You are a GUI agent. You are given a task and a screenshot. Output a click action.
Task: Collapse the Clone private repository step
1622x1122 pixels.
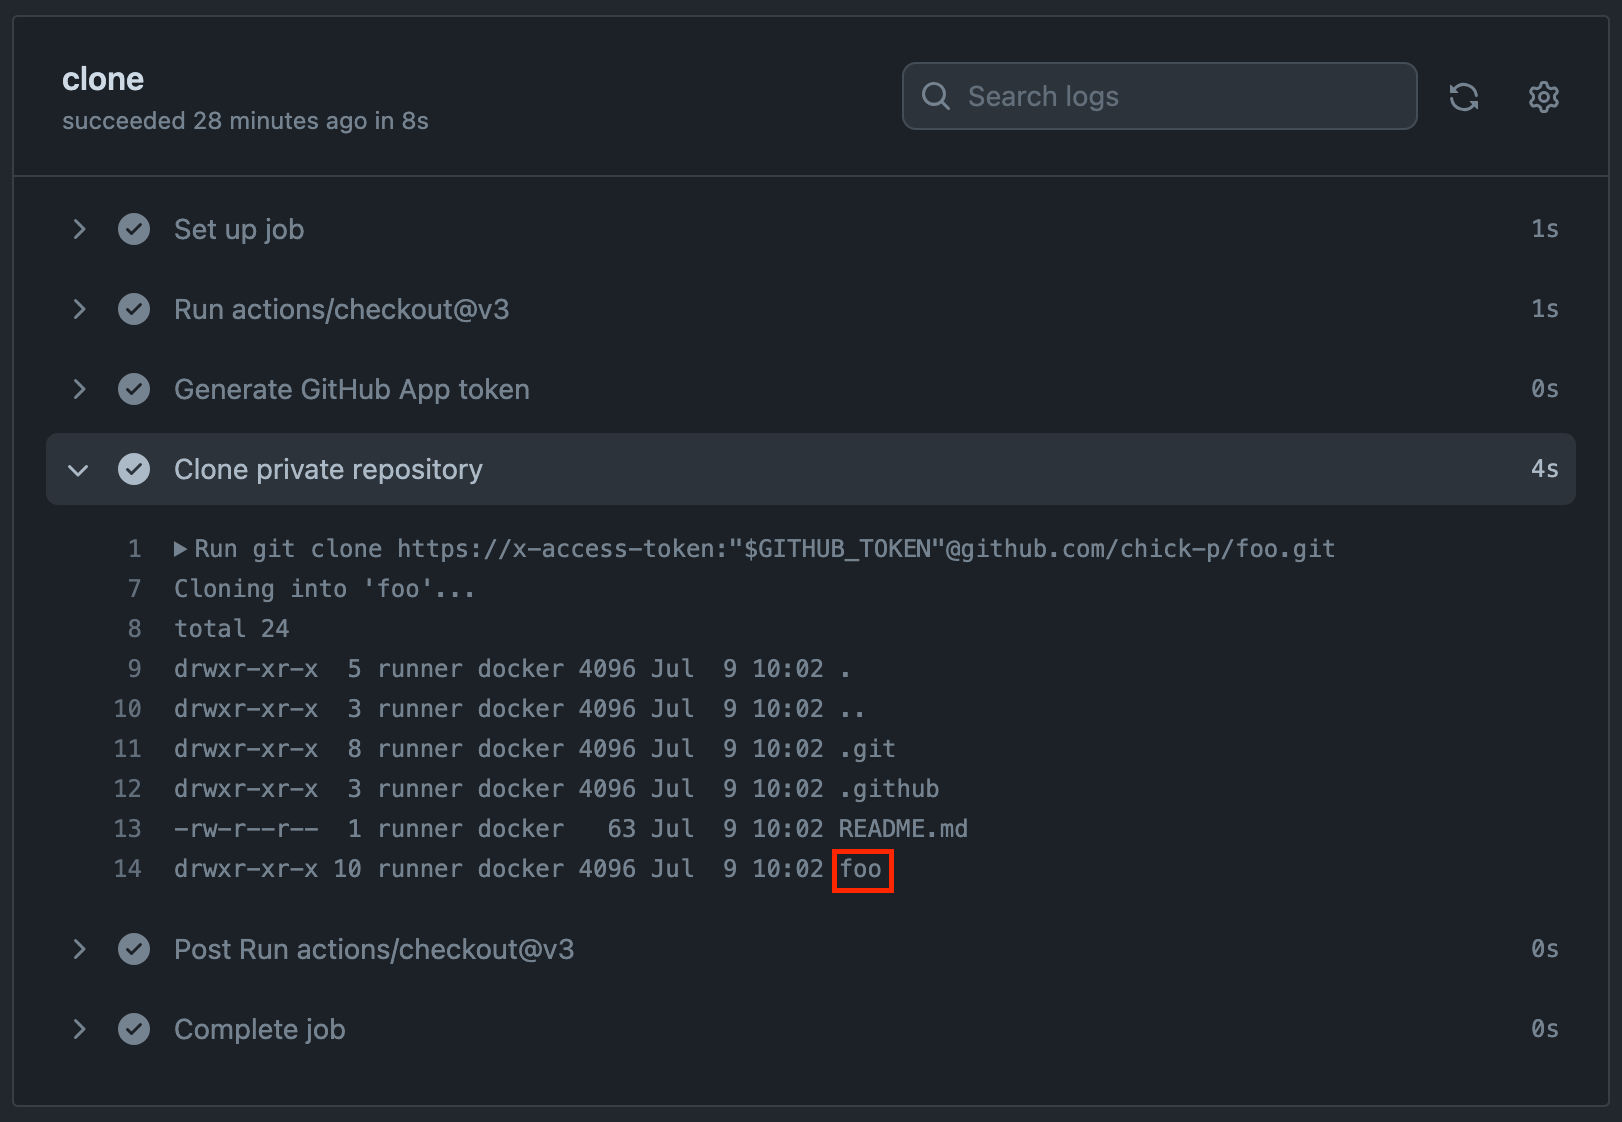tap(79, 469)
